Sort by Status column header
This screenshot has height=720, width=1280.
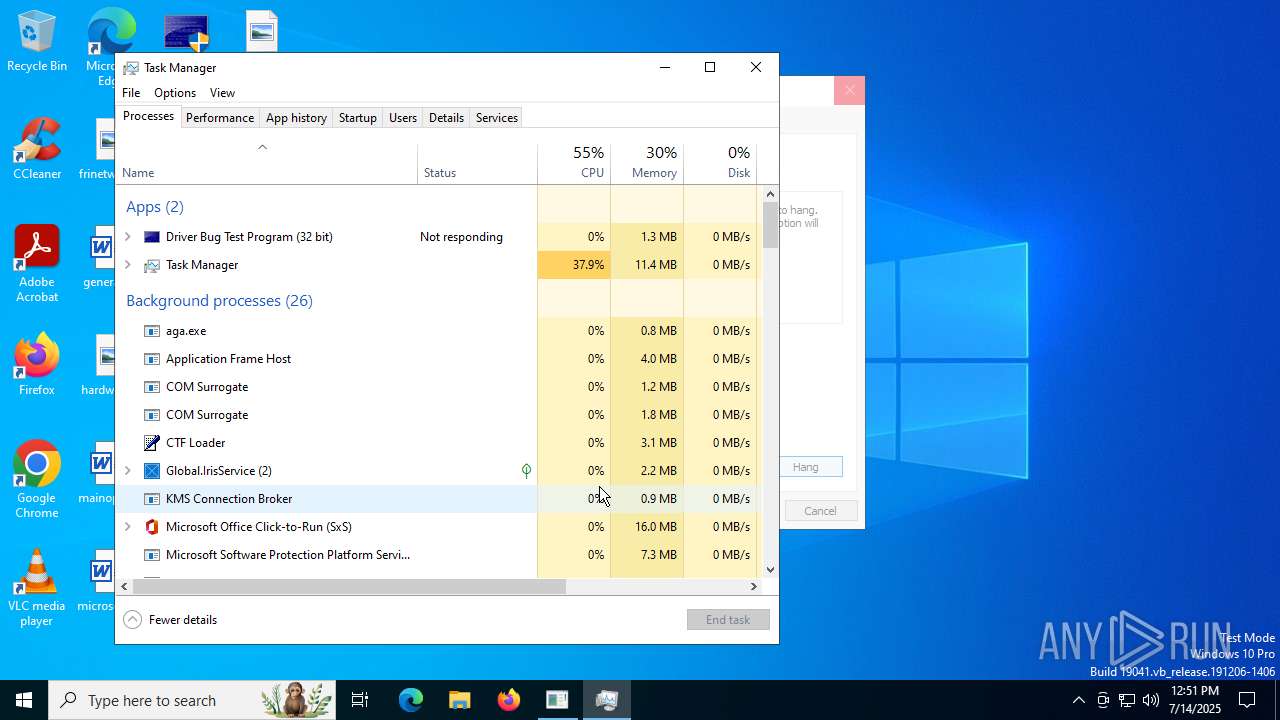point(477,164)
